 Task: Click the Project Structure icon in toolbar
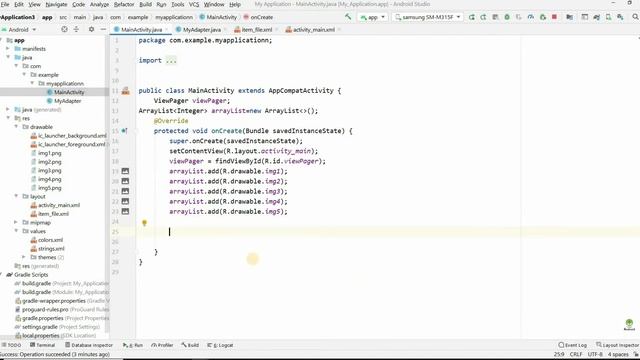point(569,17)
